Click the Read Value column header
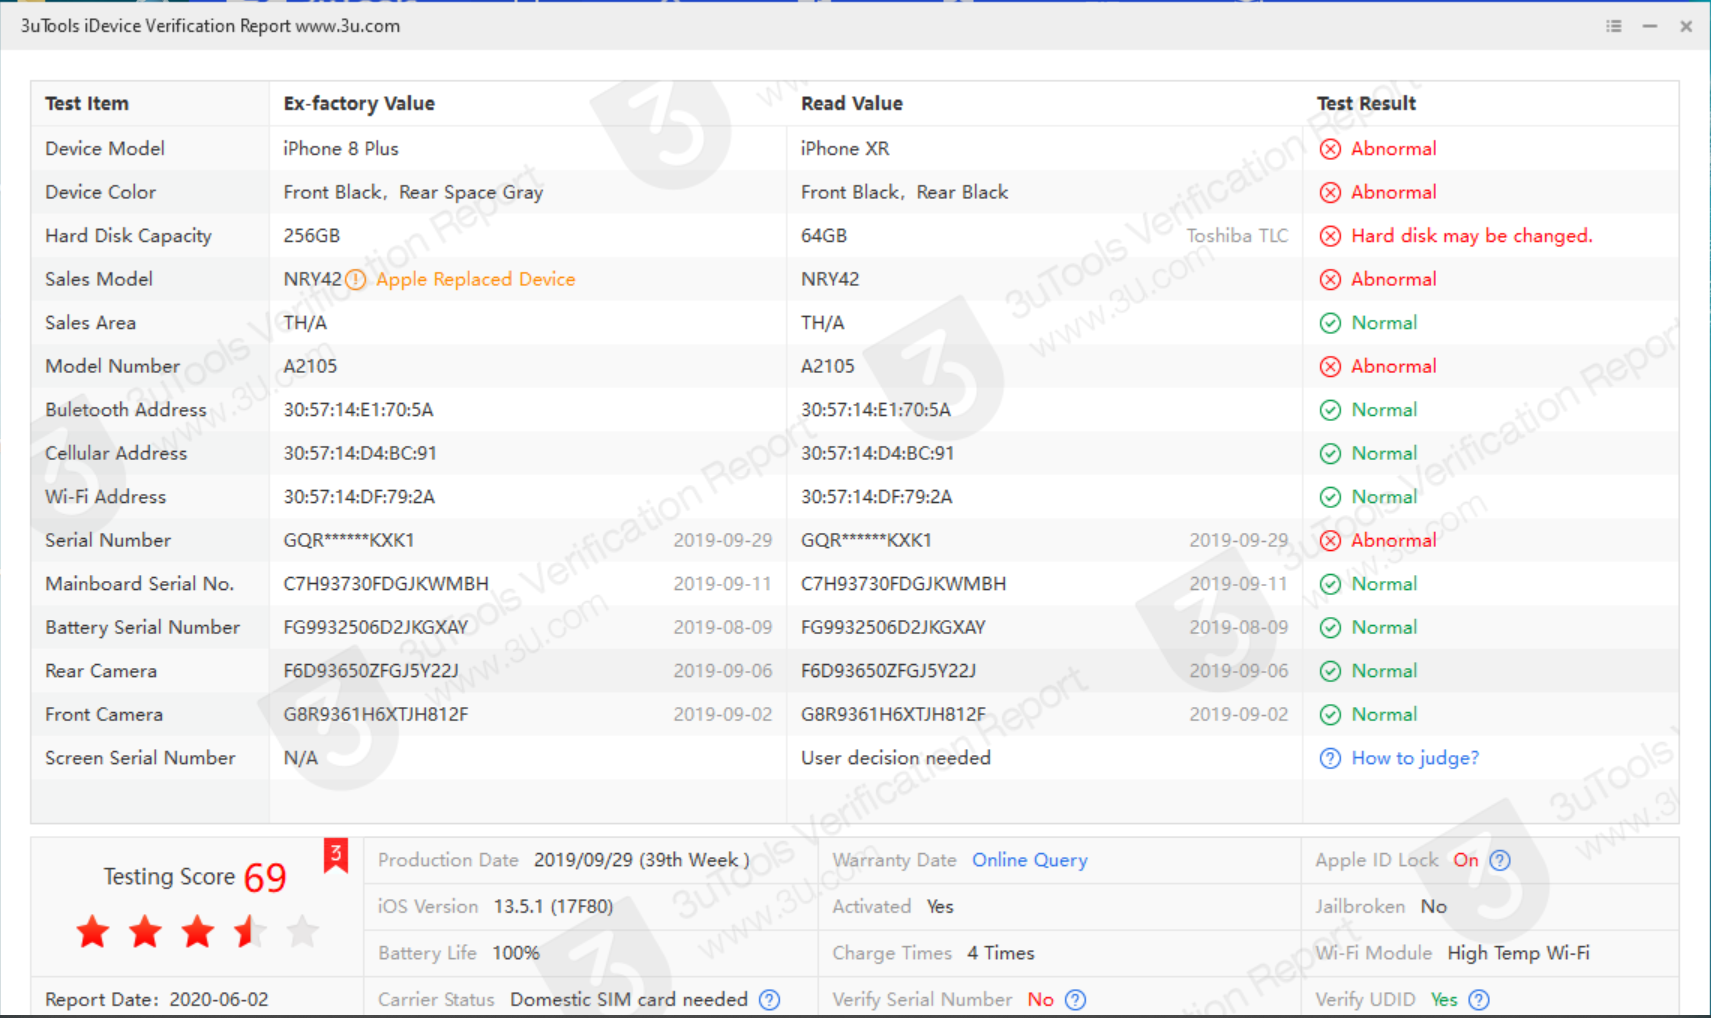 pyautogui.click(x=852, y=103)
